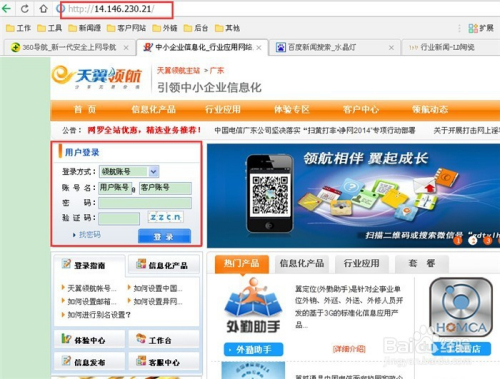Click the 外勤助手 product icon
This screenshot has height=379, width=500.
pyautogui.click(x=253, y=305)
